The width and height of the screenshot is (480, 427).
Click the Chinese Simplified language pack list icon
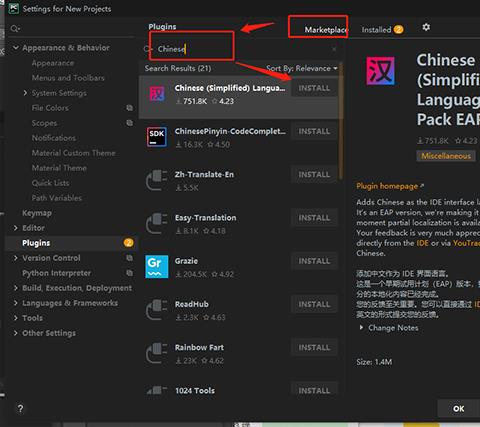pos(157,94)
